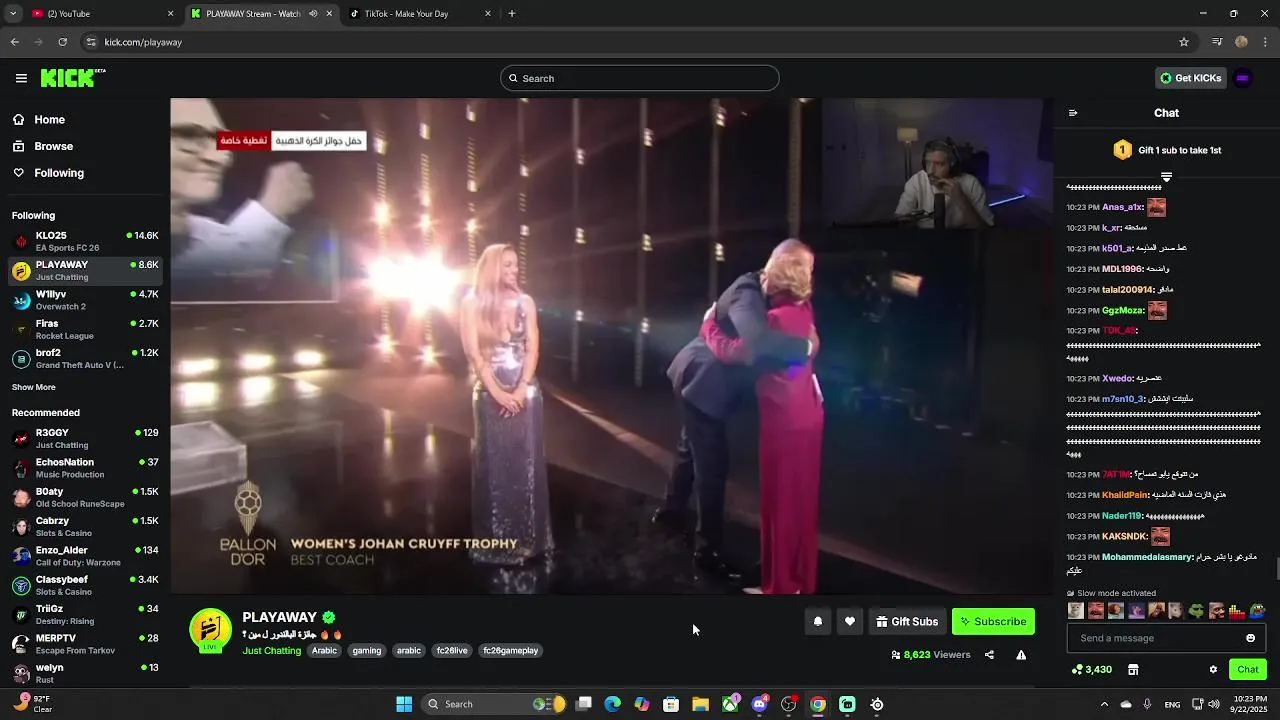Click the system volume icon
The width and height of the screenshot is (1280, 720).
1213,704
